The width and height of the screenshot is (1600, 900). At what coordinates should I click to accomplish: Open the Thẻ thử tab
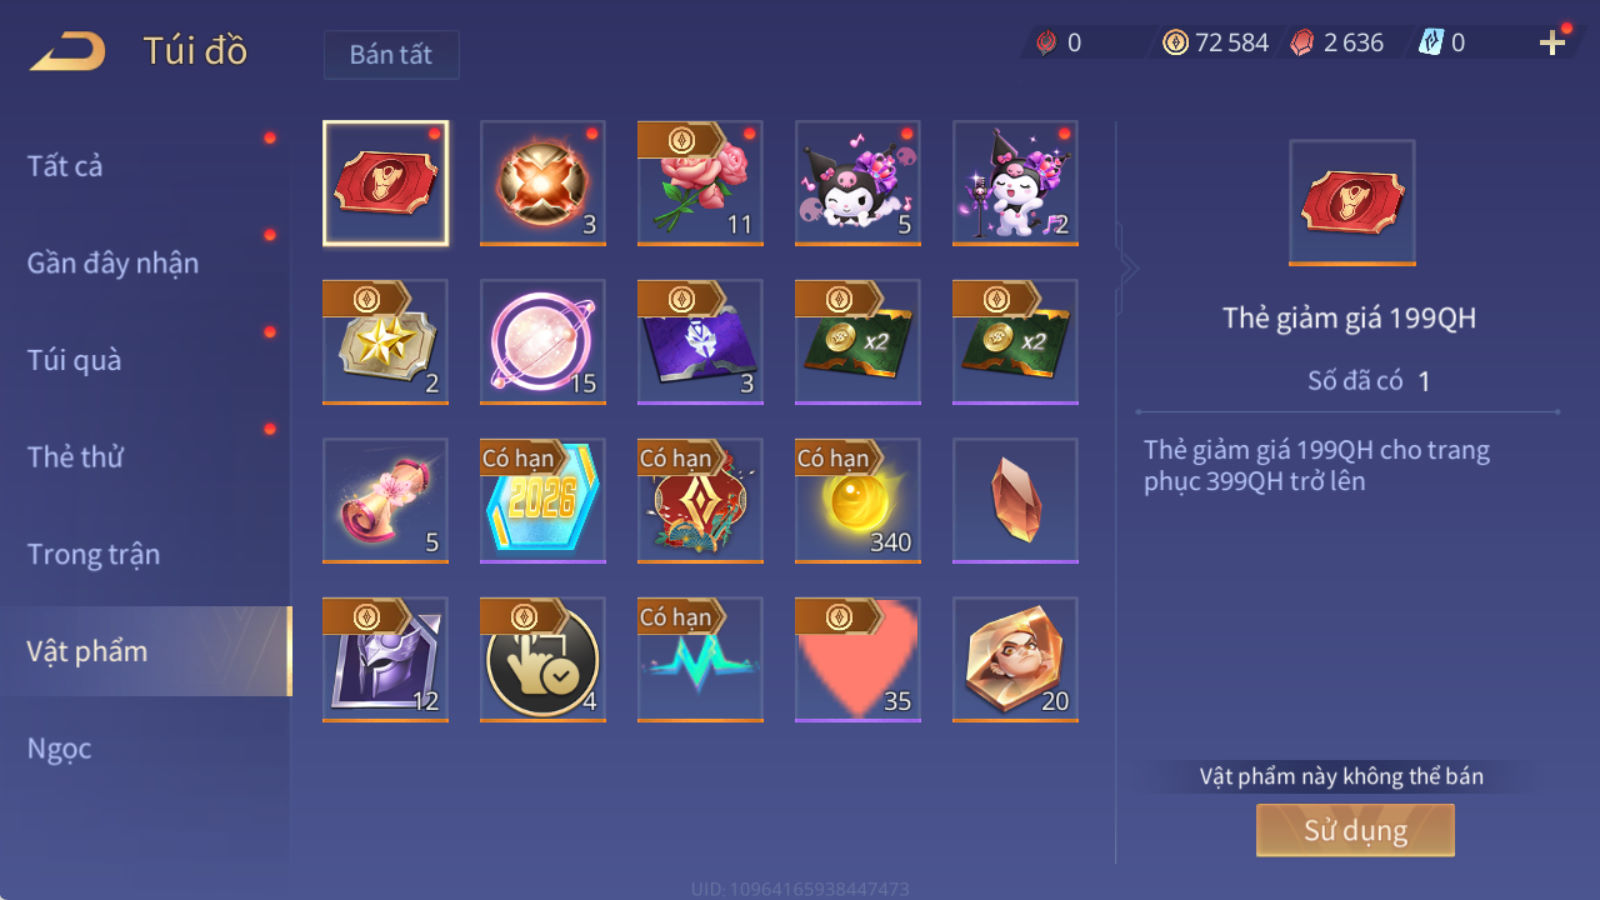click(75, 457)
